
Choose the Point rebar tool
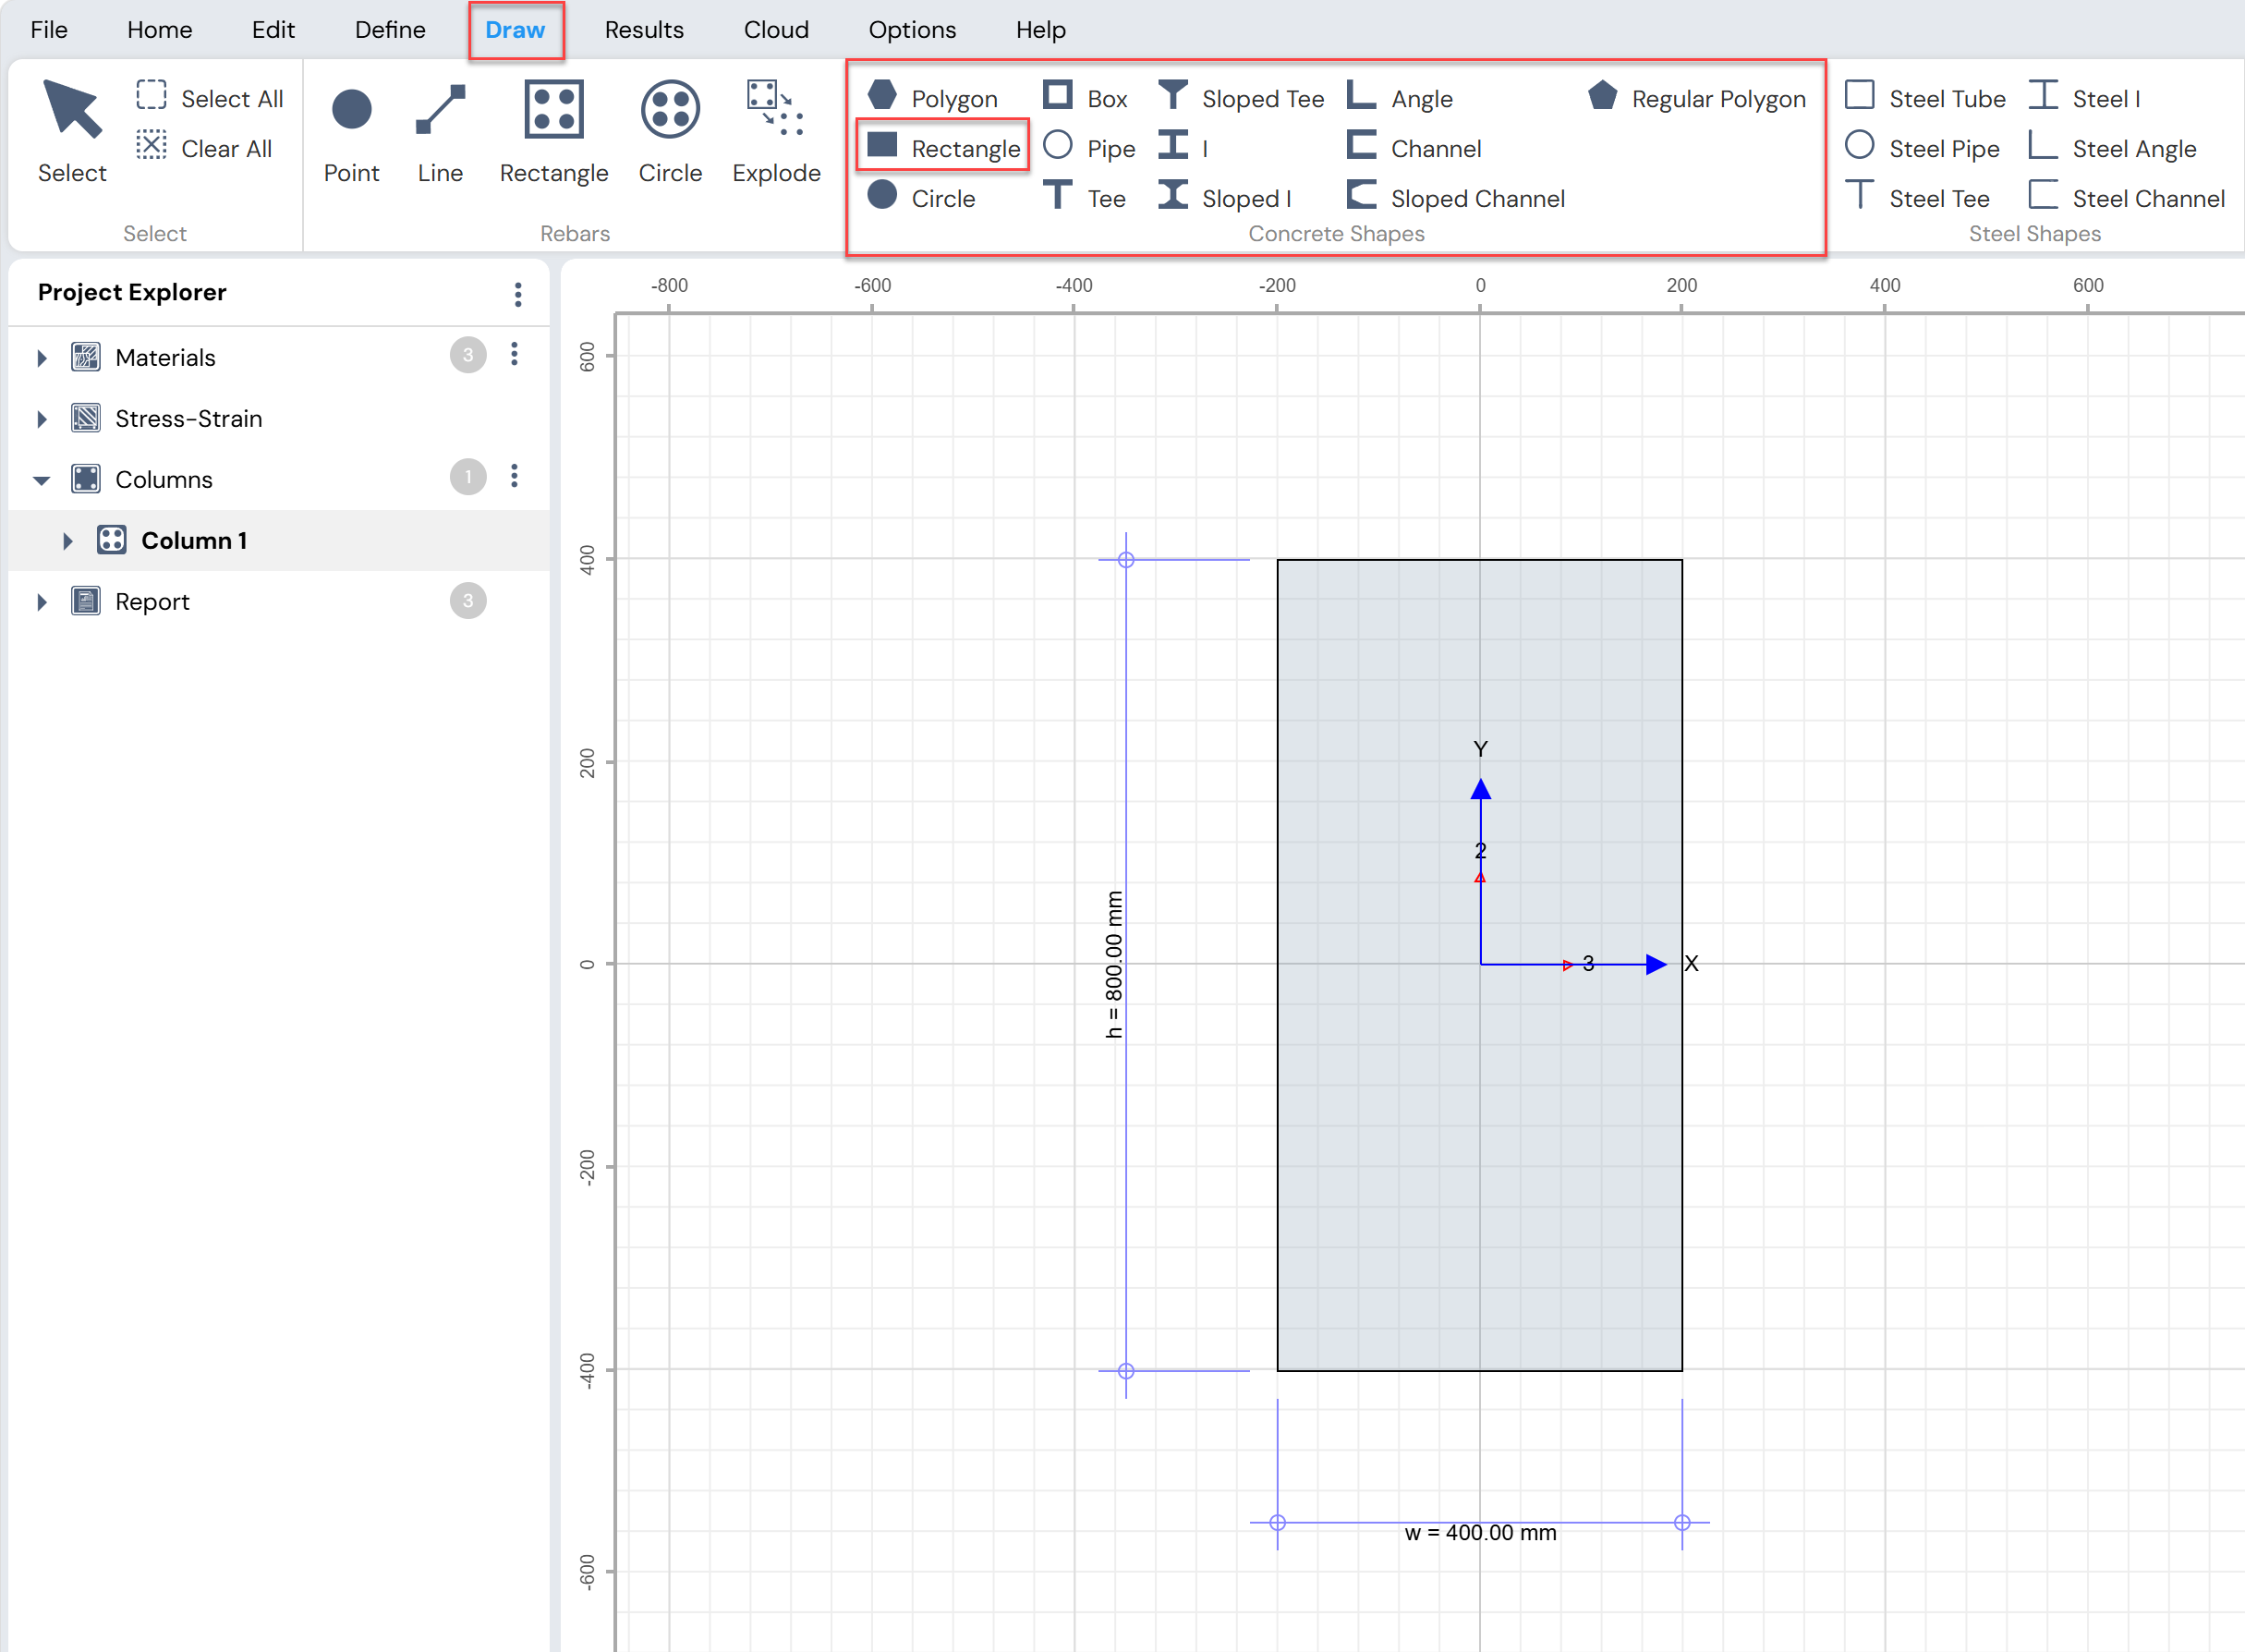point(351,131)
